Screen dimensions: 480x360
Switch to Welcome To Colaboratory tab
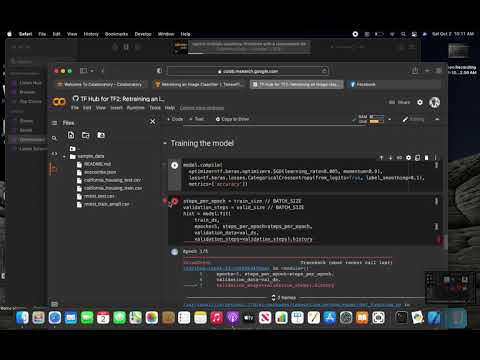pos(100,84)
